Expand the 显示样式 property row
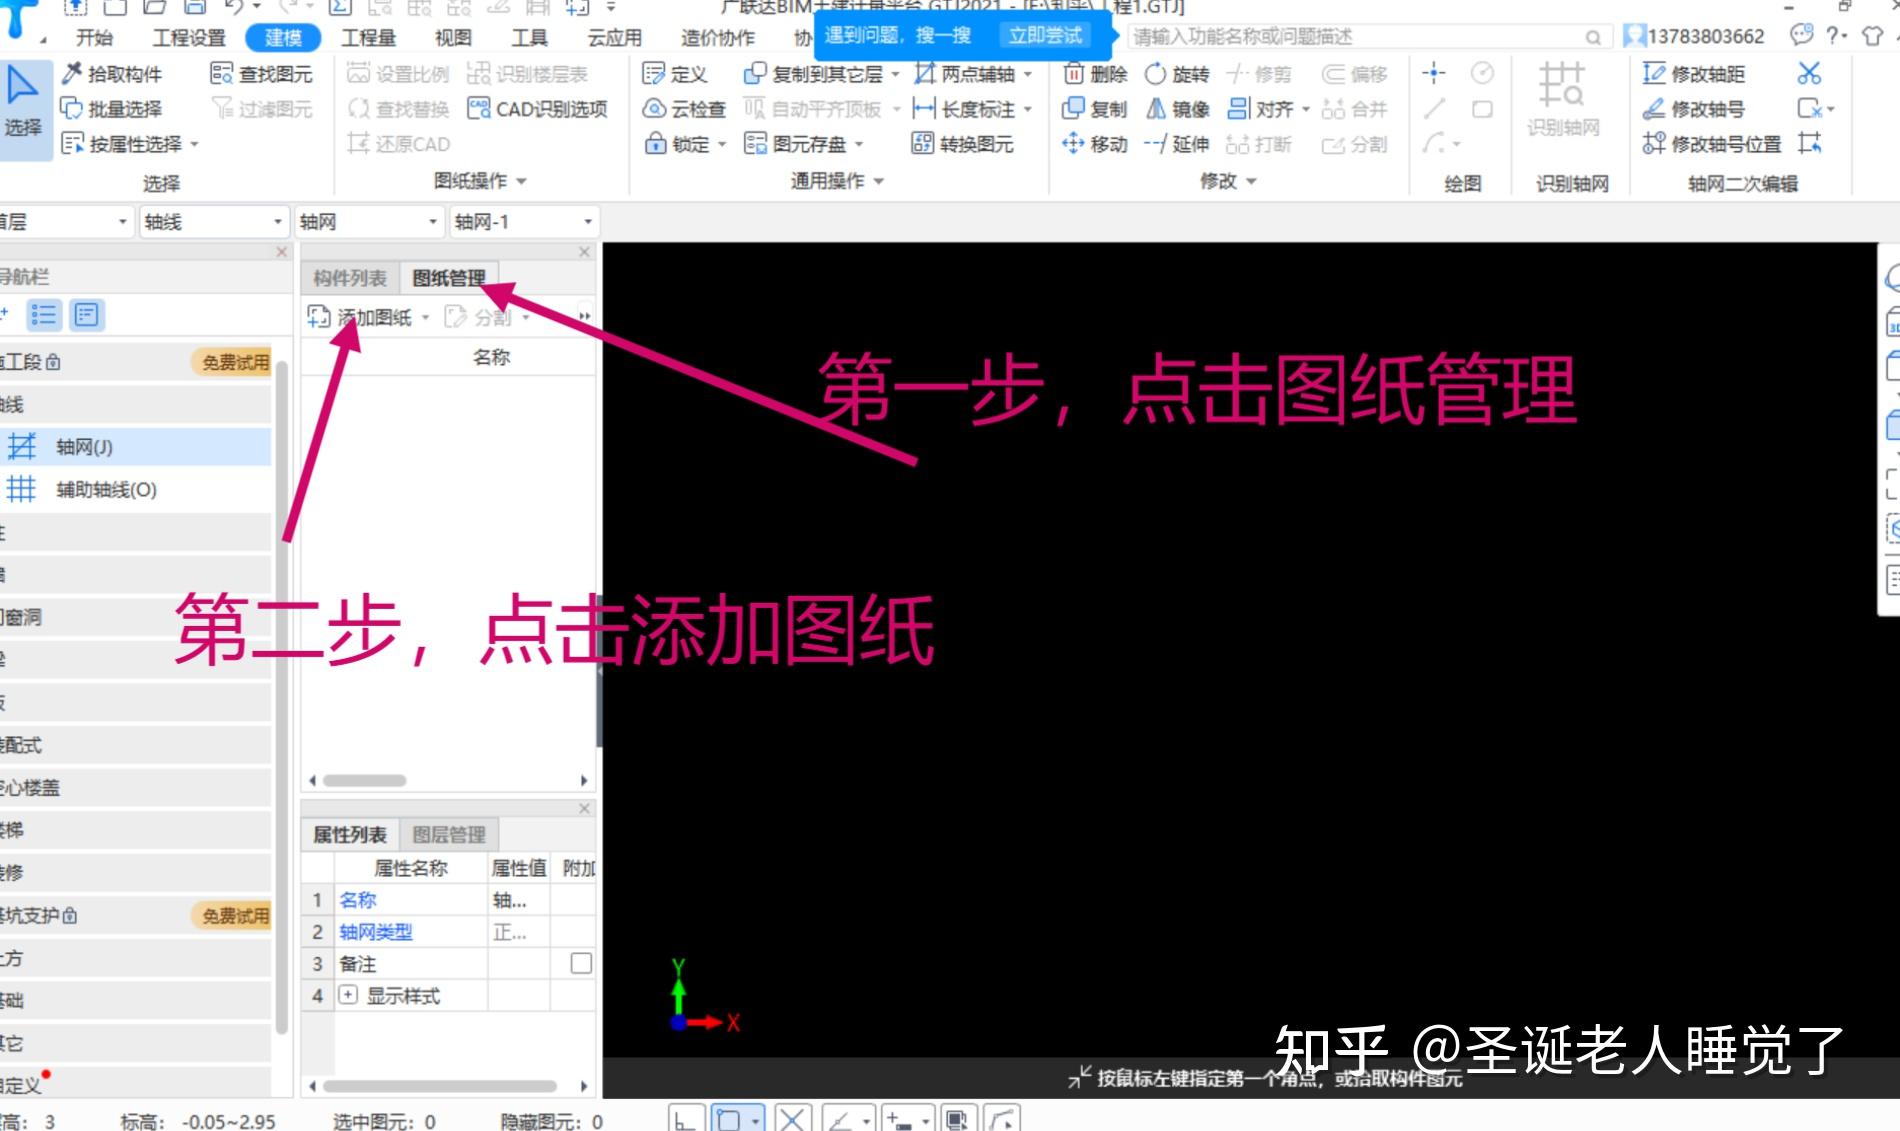 click(x=347, y=995)
